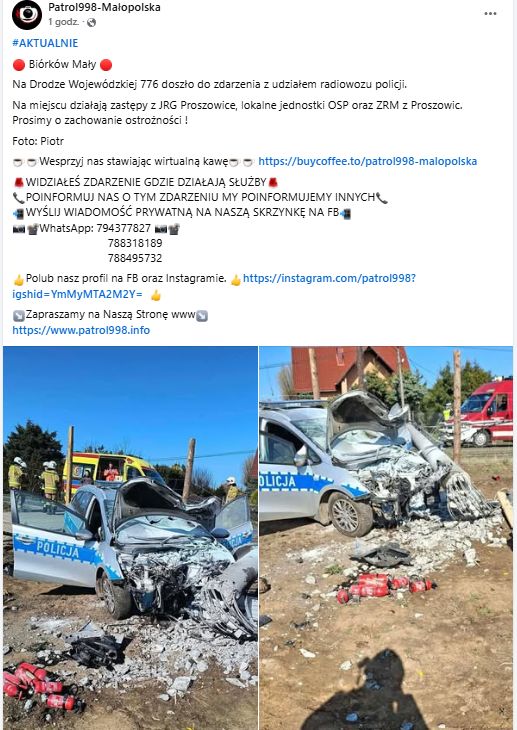Click the siren emoji before WIDZIAŁEŚ ZDARZENIE

click(19, 182)
